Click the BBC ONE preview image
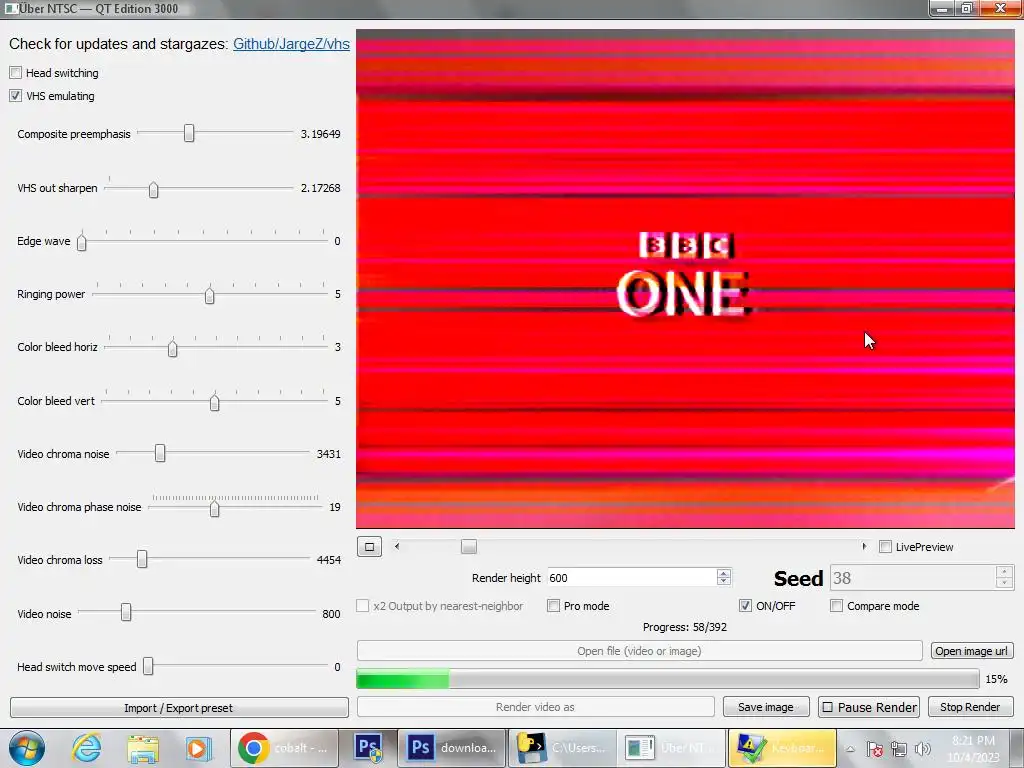Screen dimensions: 1024x768 click(x=685, y=279)
